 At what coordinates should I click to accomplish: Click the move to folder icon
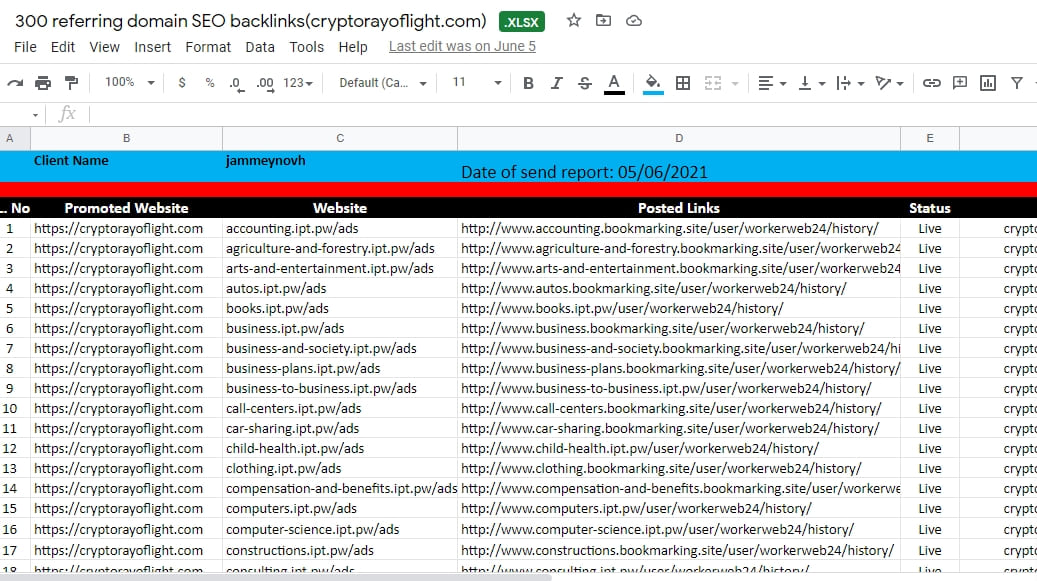pyautogui.click(x=603, y=21)
